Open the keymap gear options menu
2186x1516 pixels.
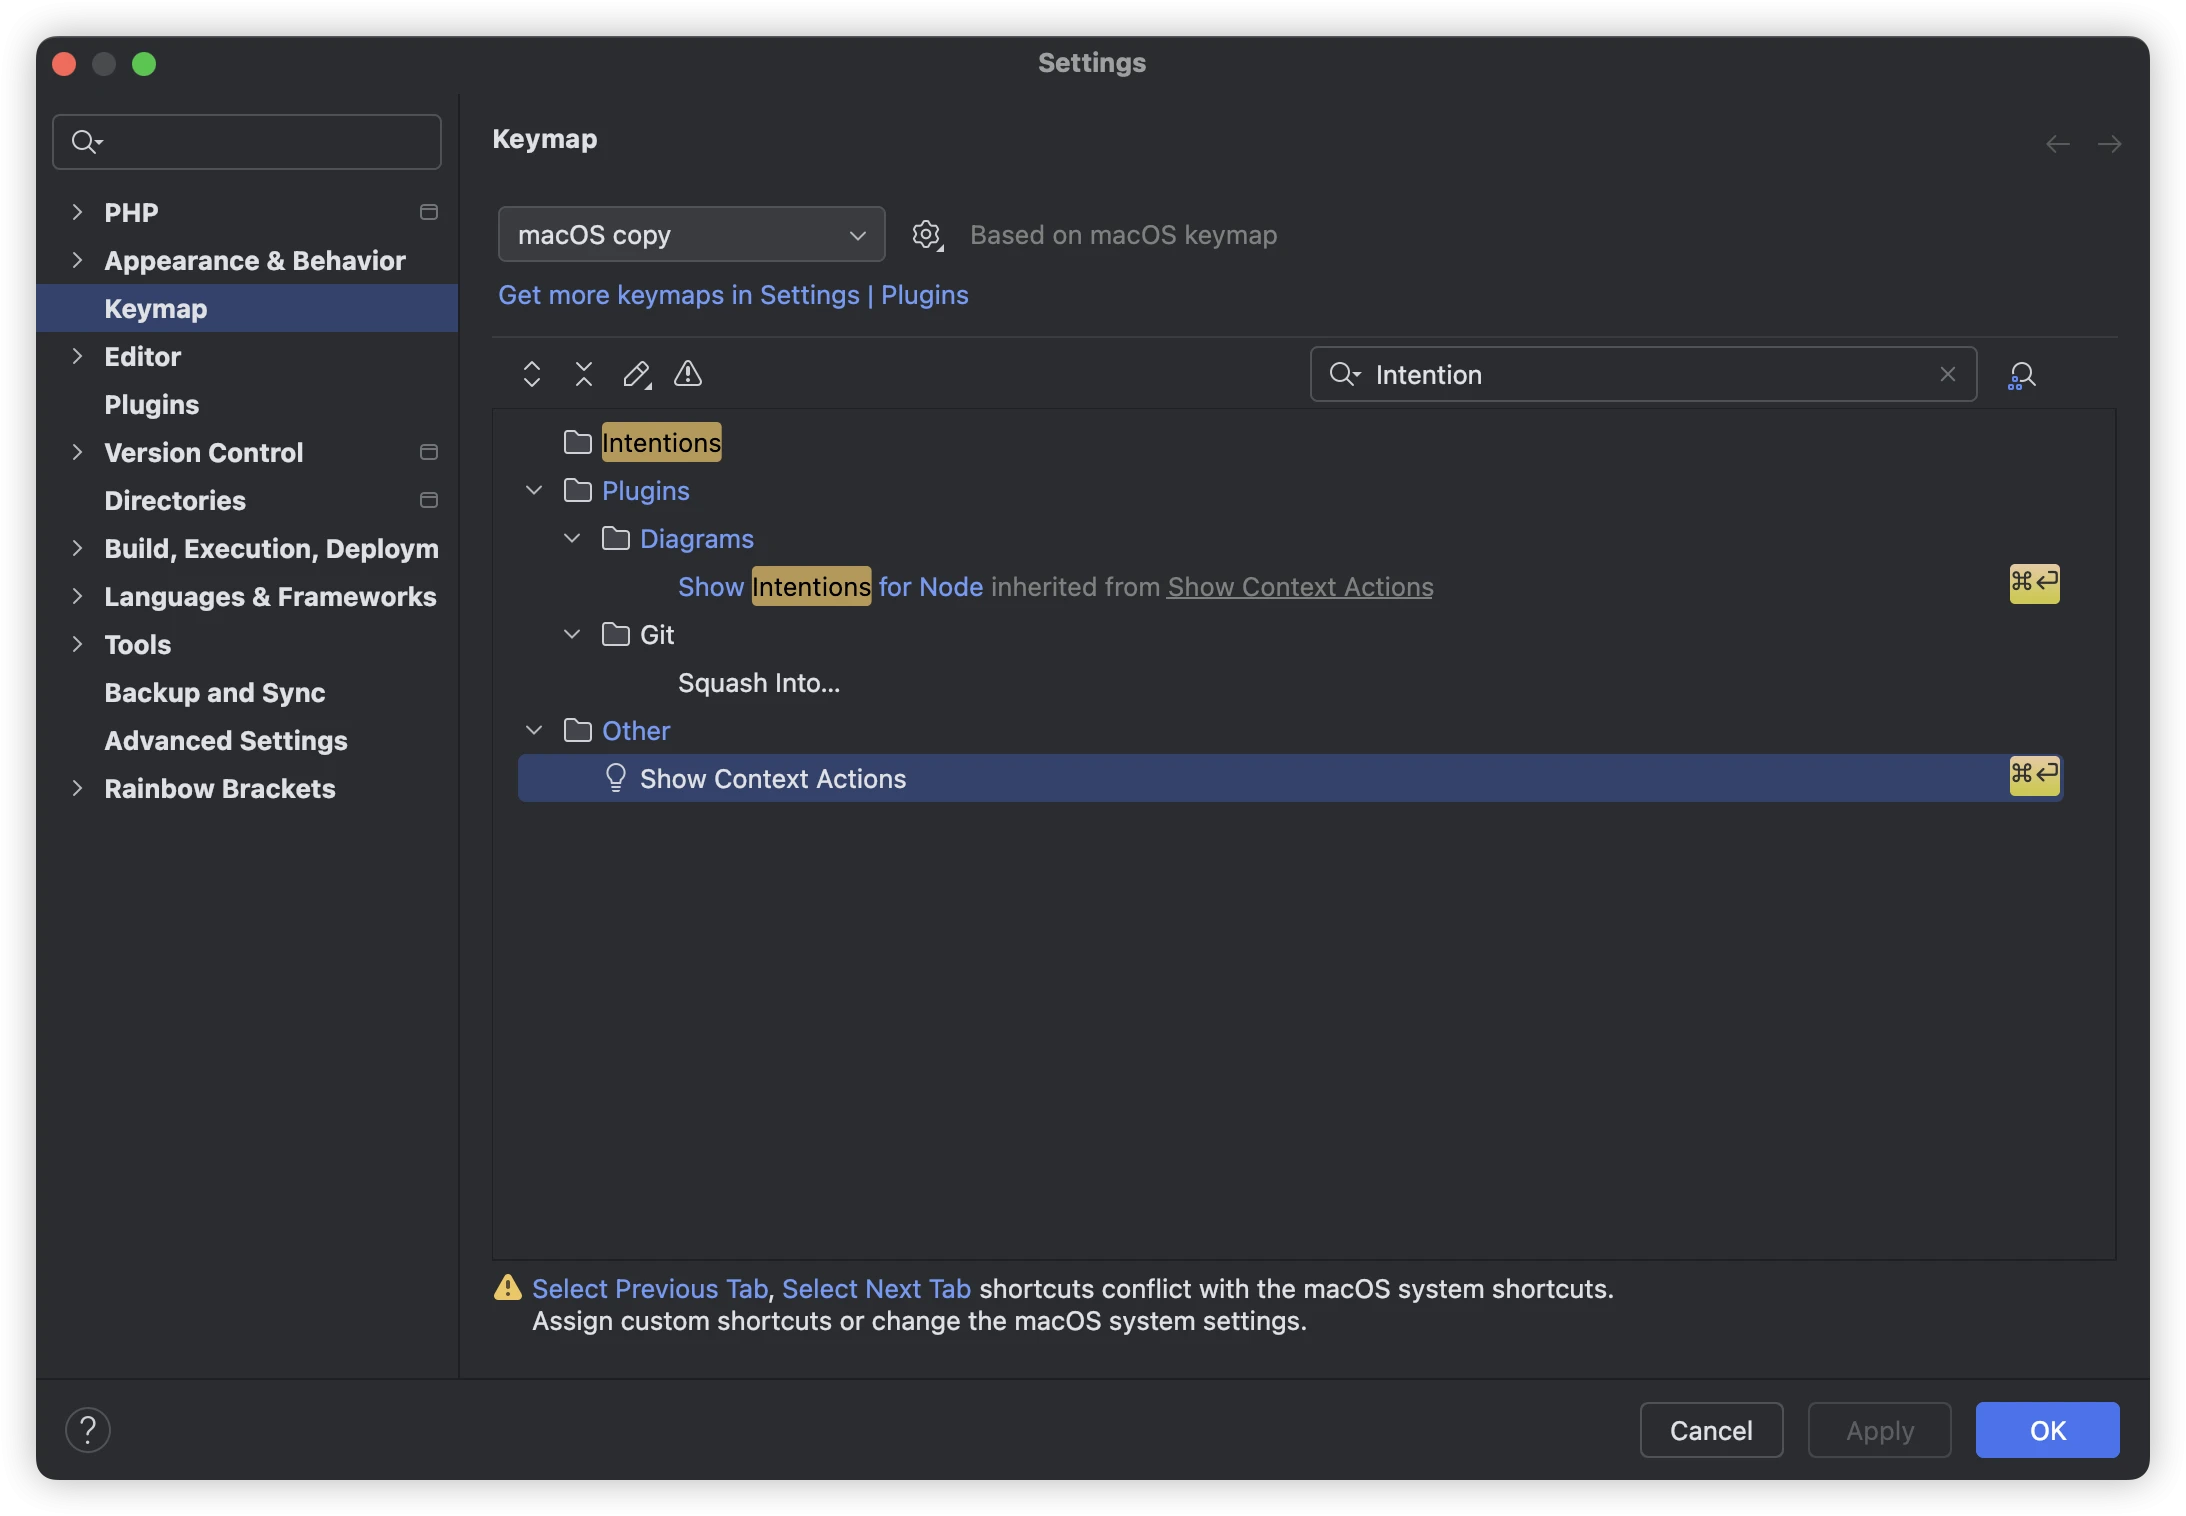click(x=927, y=235)
